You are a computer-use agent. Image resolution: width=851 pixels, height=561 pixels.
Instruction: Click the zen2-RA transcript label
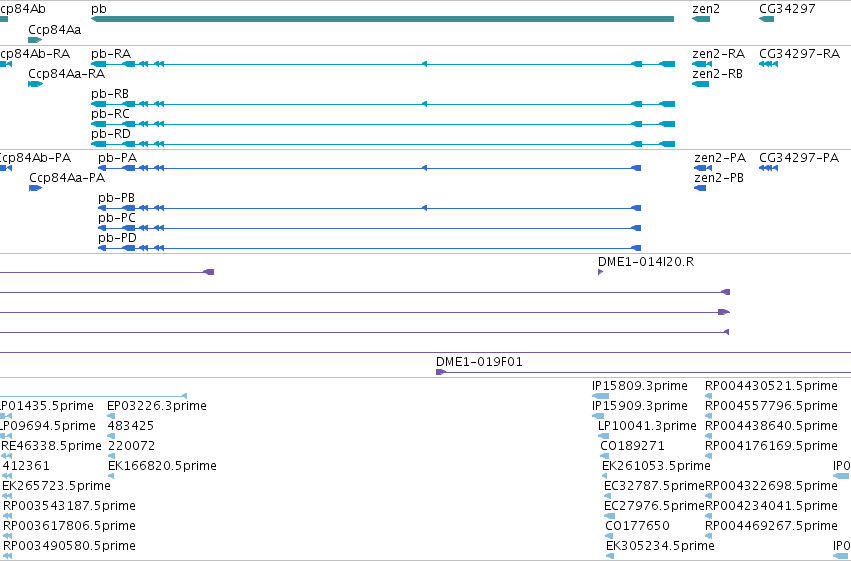[x=719, y=54]
